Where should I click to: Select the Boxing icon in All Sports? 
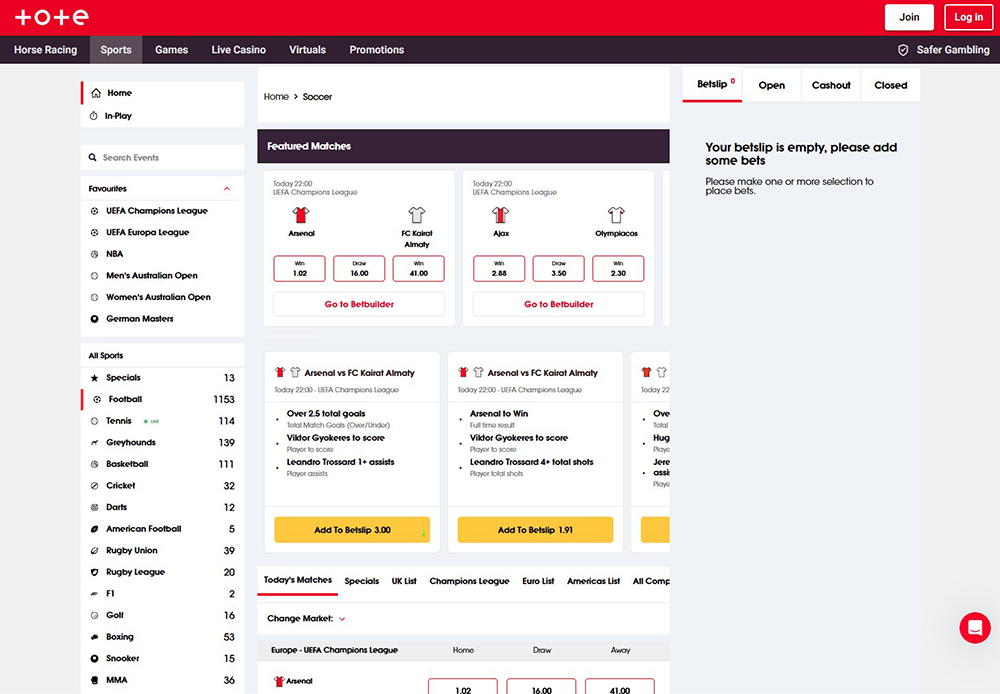tap(95, 637)
